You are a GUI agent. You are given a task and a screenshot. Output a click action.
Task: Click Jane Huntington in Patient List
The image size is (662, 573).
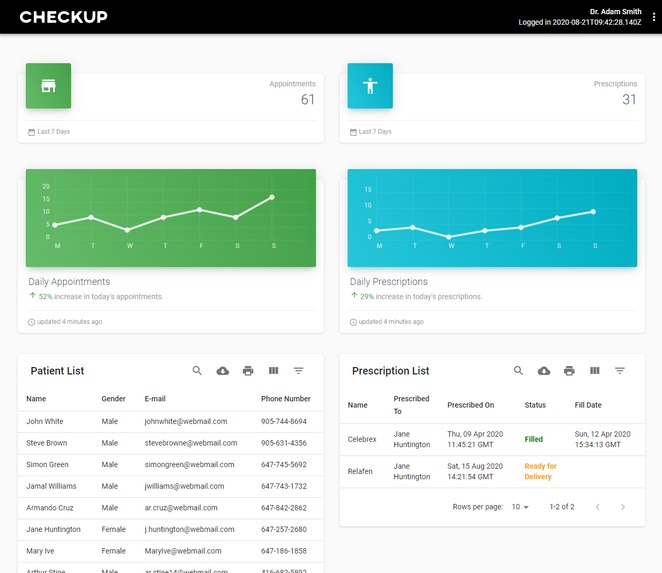(53, 530)
